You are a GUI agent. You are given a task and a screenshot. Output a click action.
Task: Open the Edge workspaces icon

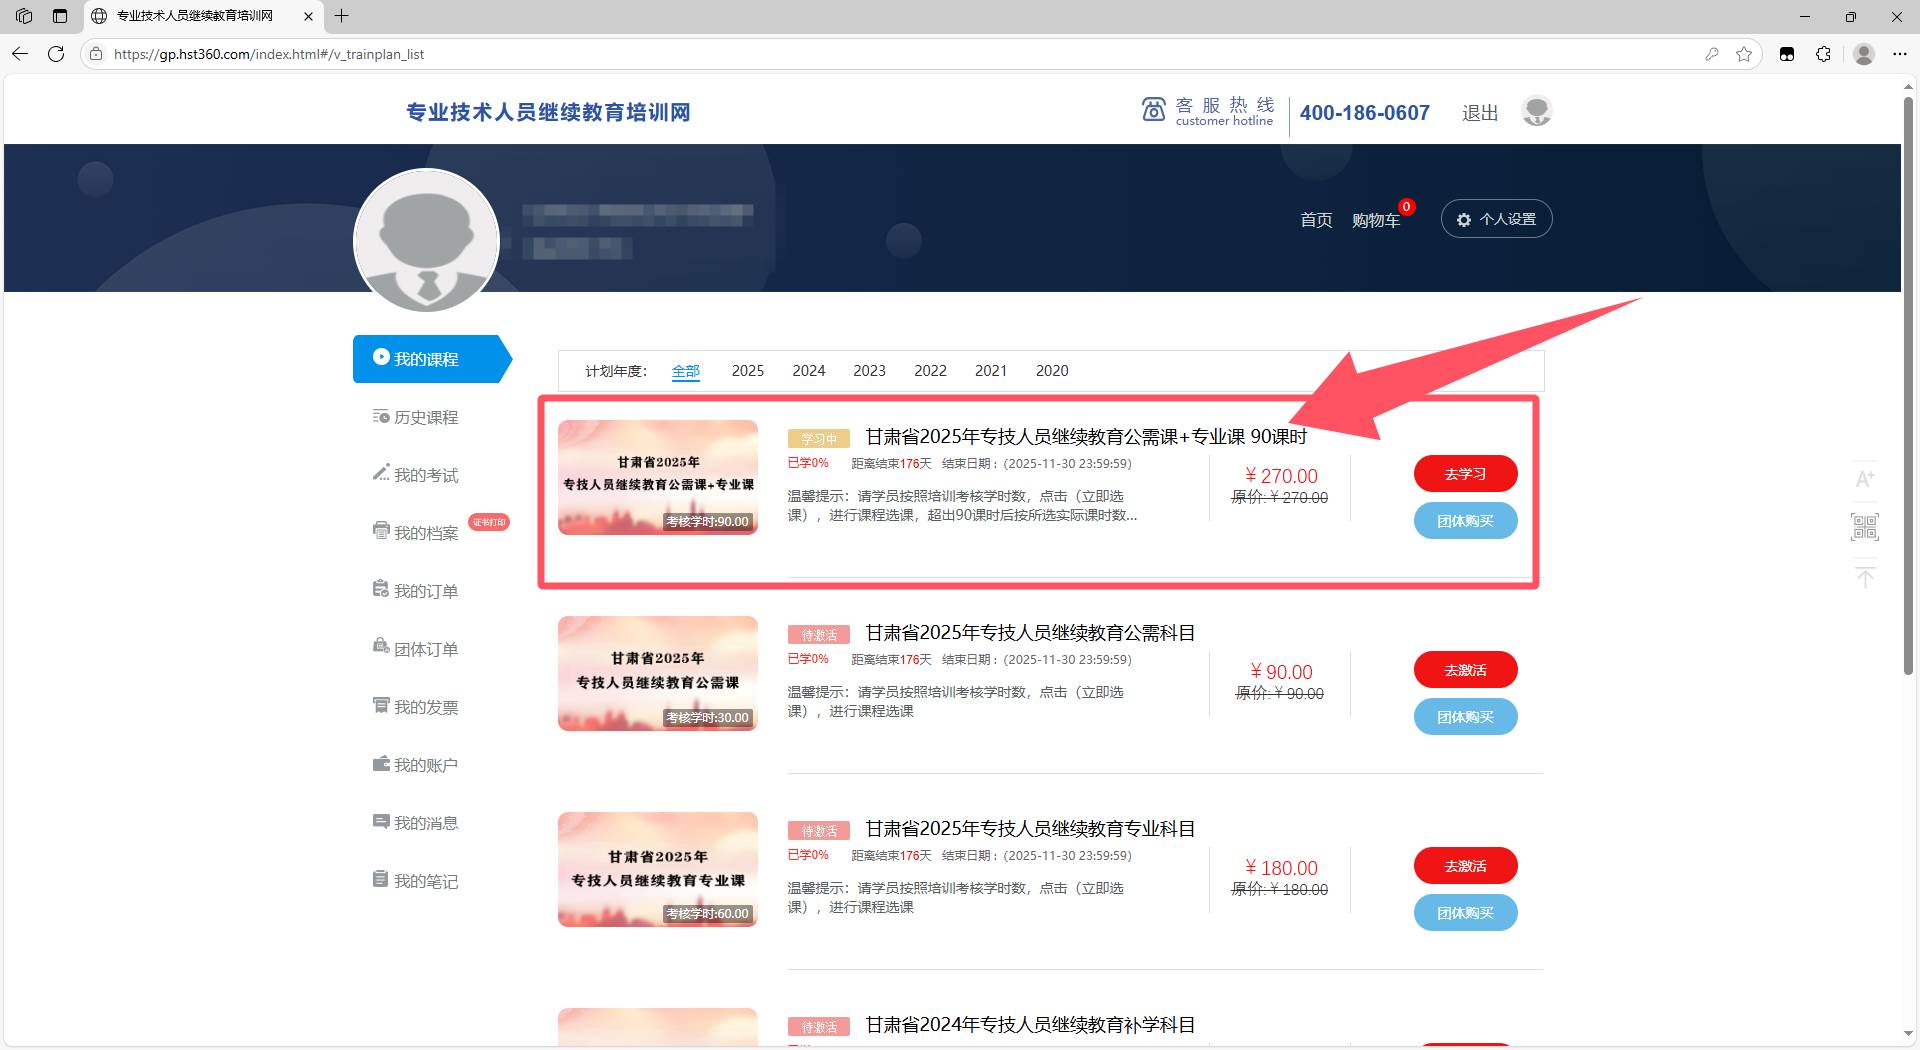(x=24, y=16)
